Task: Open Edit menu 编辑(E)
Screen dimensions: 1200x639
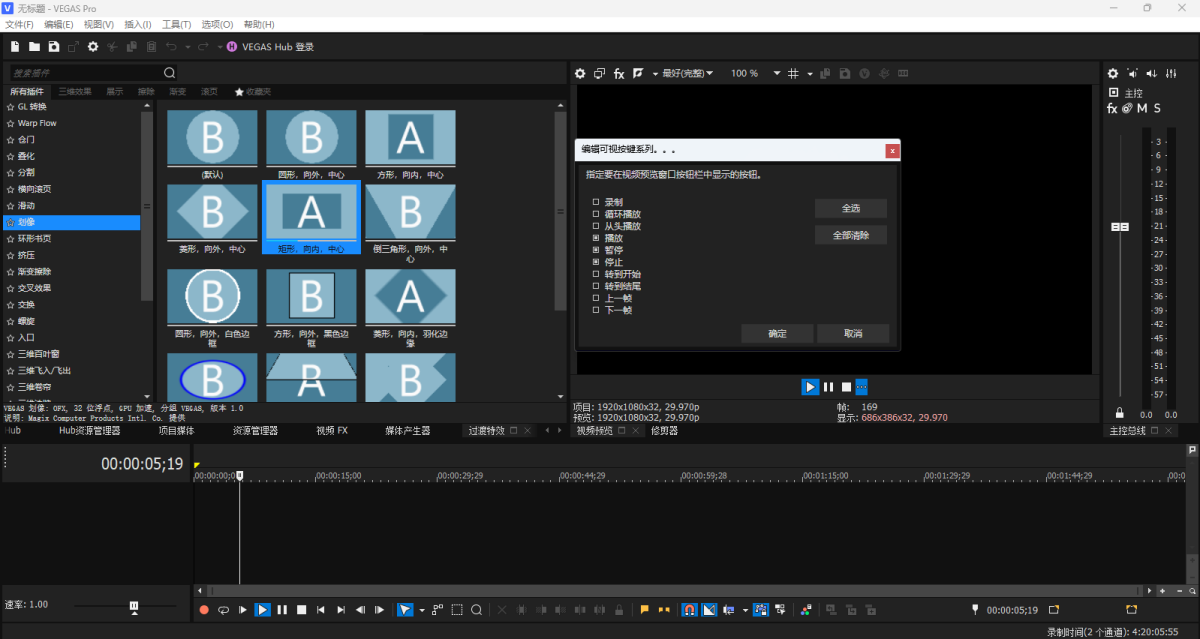Action: coord(59,24)
